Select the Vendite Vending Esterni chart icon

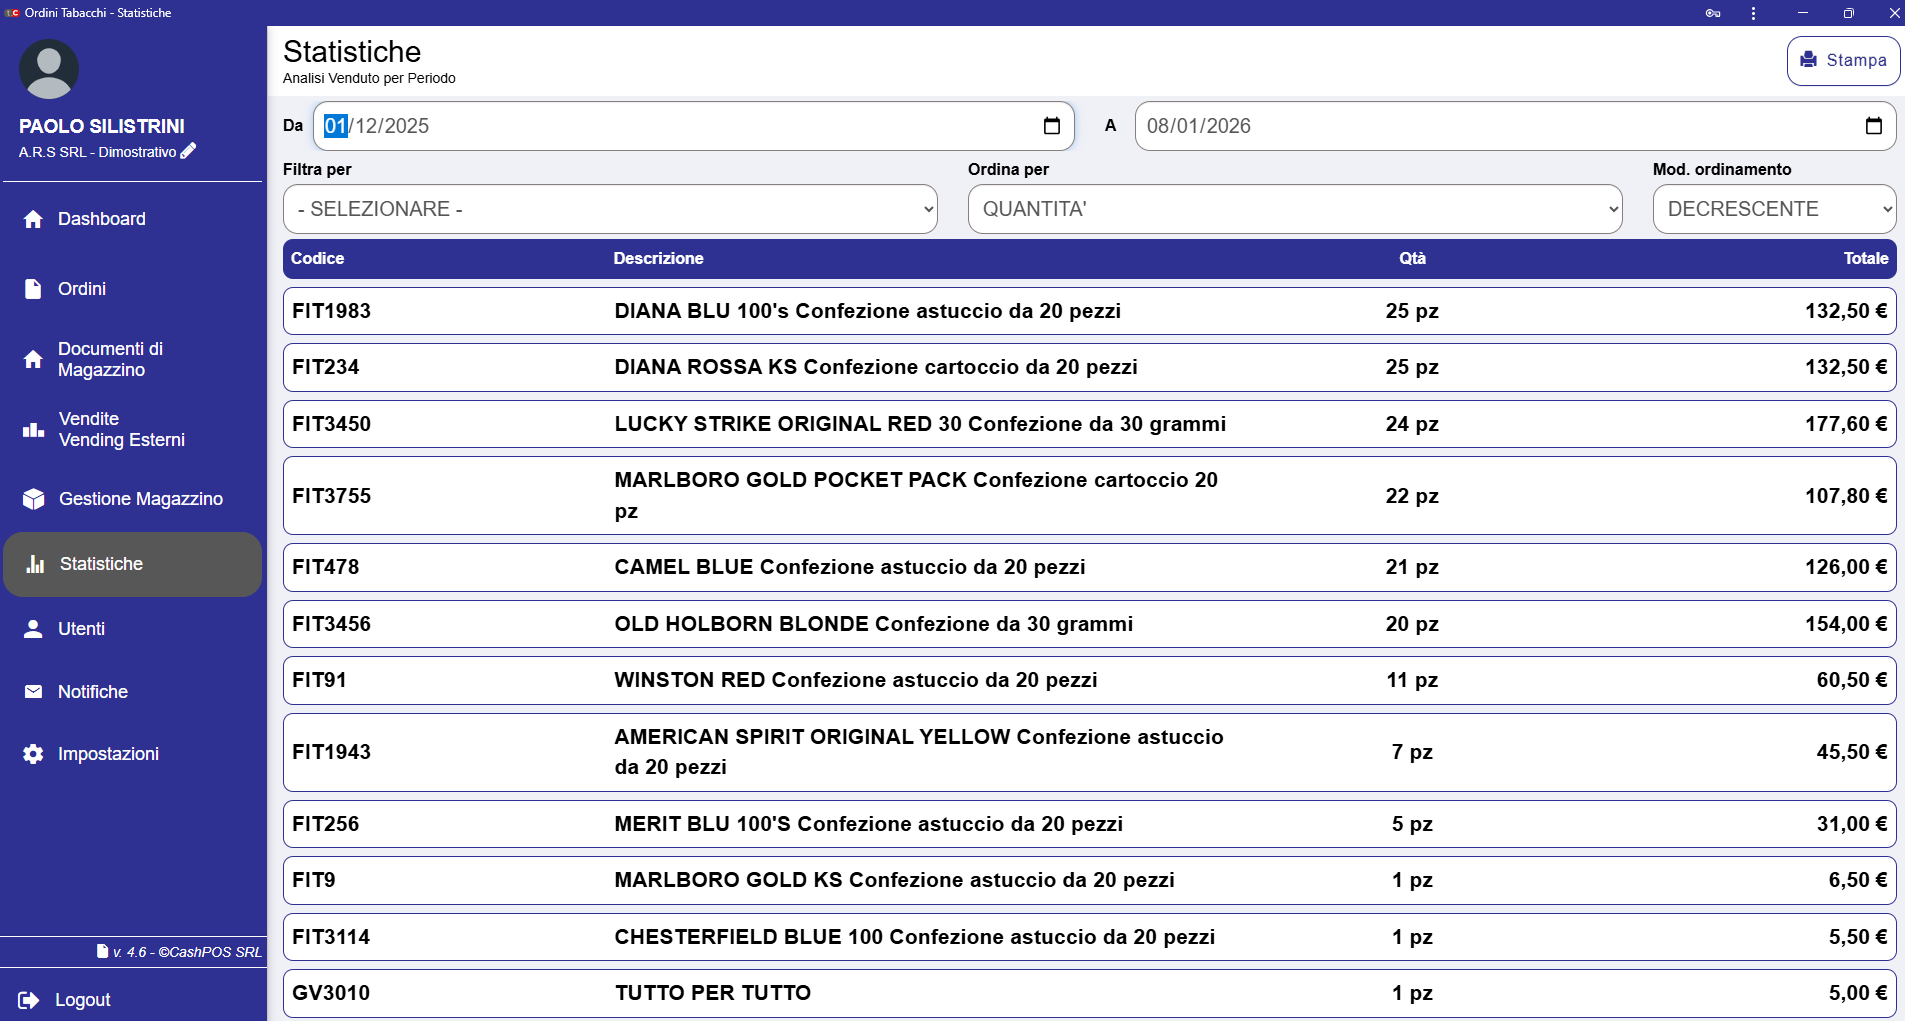pyautogui.click(x=33, y=429)
